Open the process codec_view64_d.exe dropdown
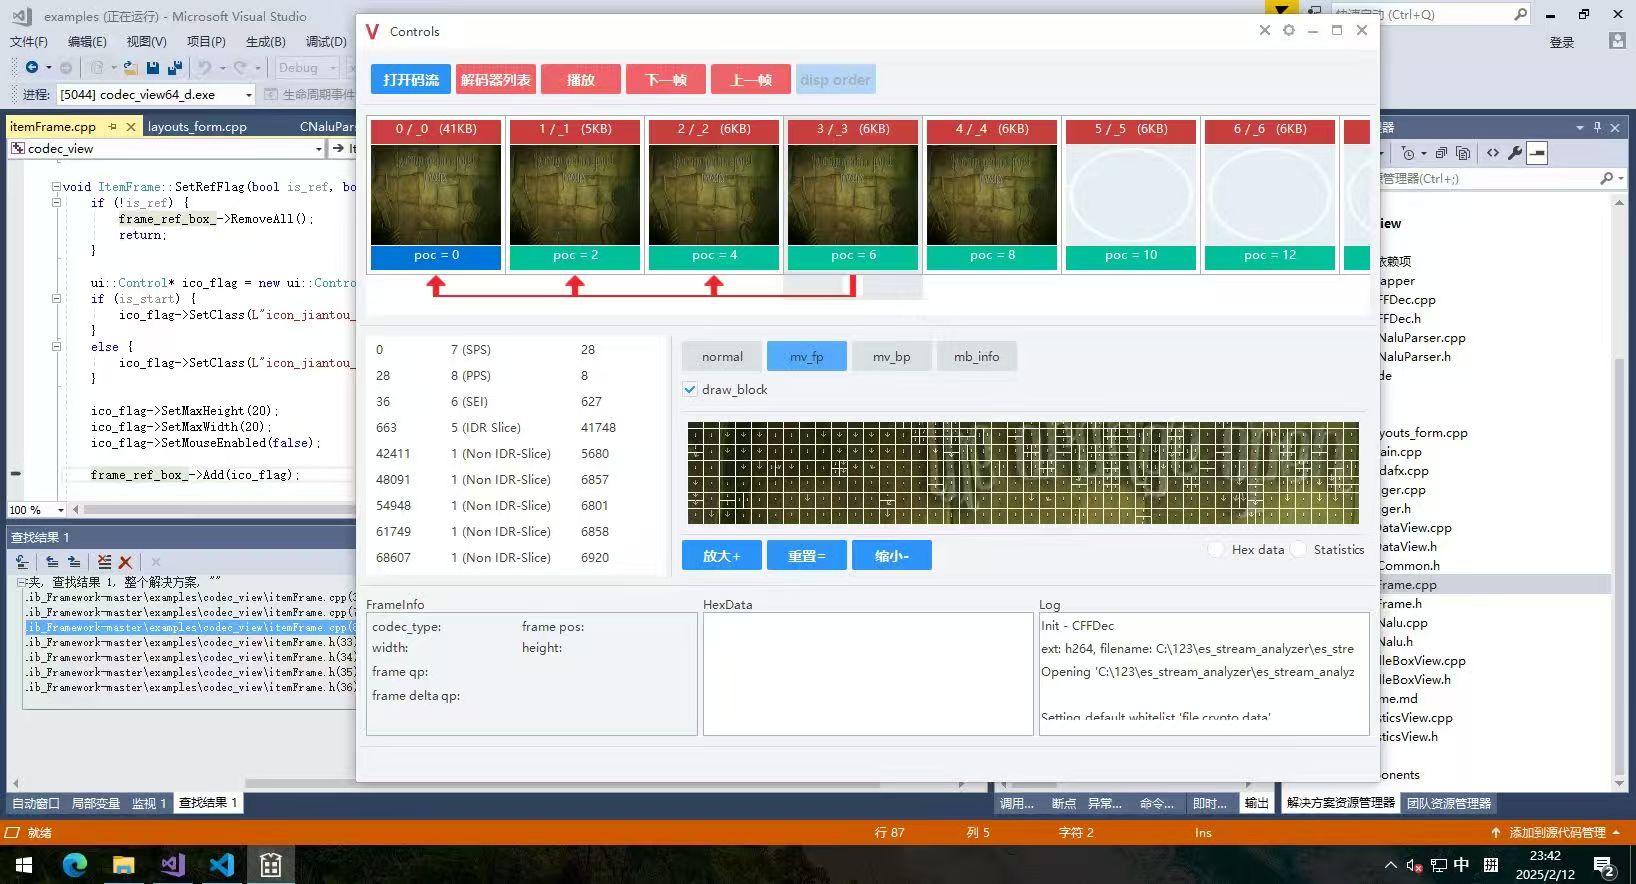 pyautogui.click(x=248, y=95)
